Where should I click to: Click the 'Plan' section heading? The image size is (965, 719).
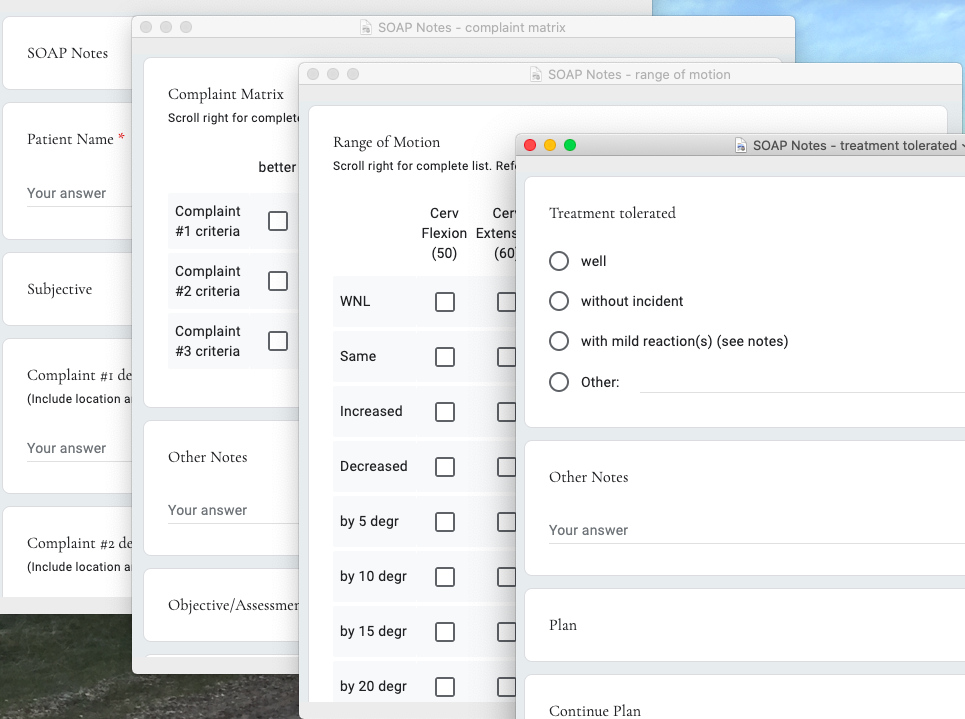pos(563,625)
